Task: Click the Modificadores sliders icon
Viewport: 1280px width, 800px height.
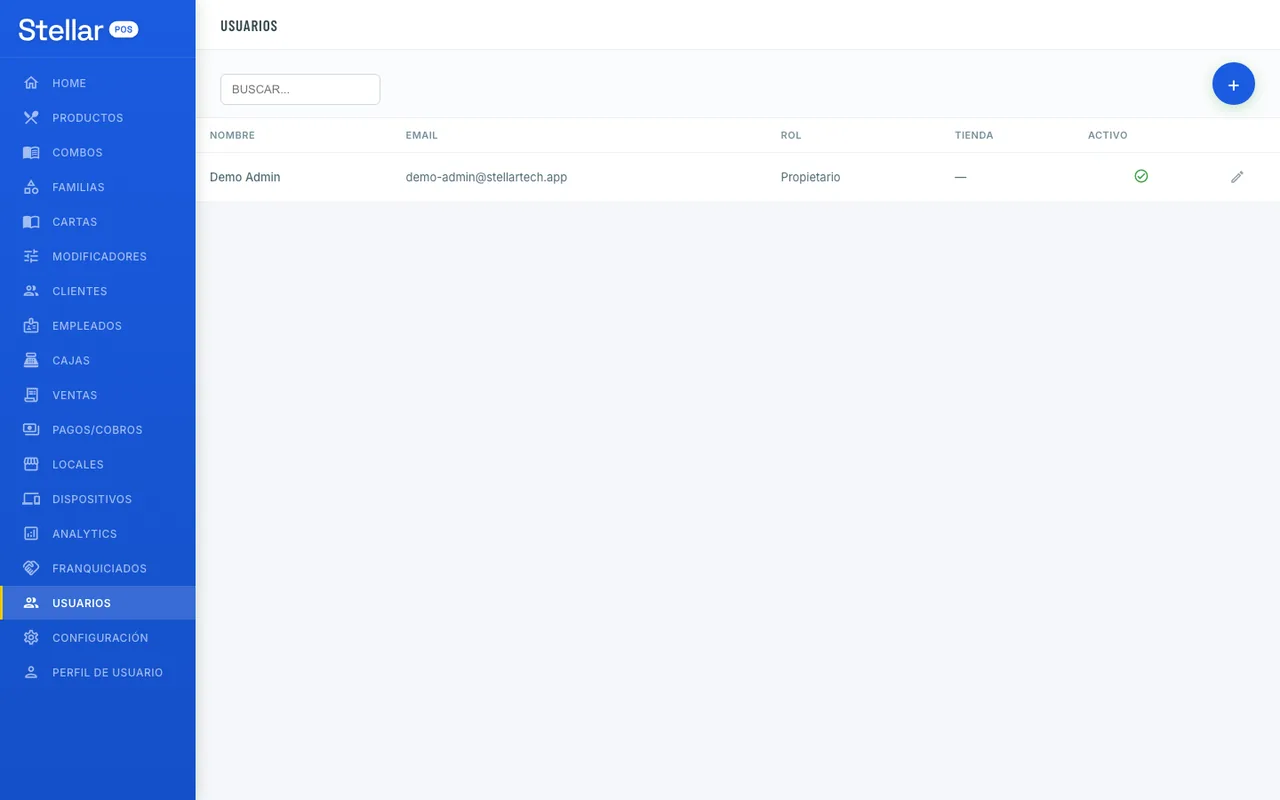Action: pos(31,257)
